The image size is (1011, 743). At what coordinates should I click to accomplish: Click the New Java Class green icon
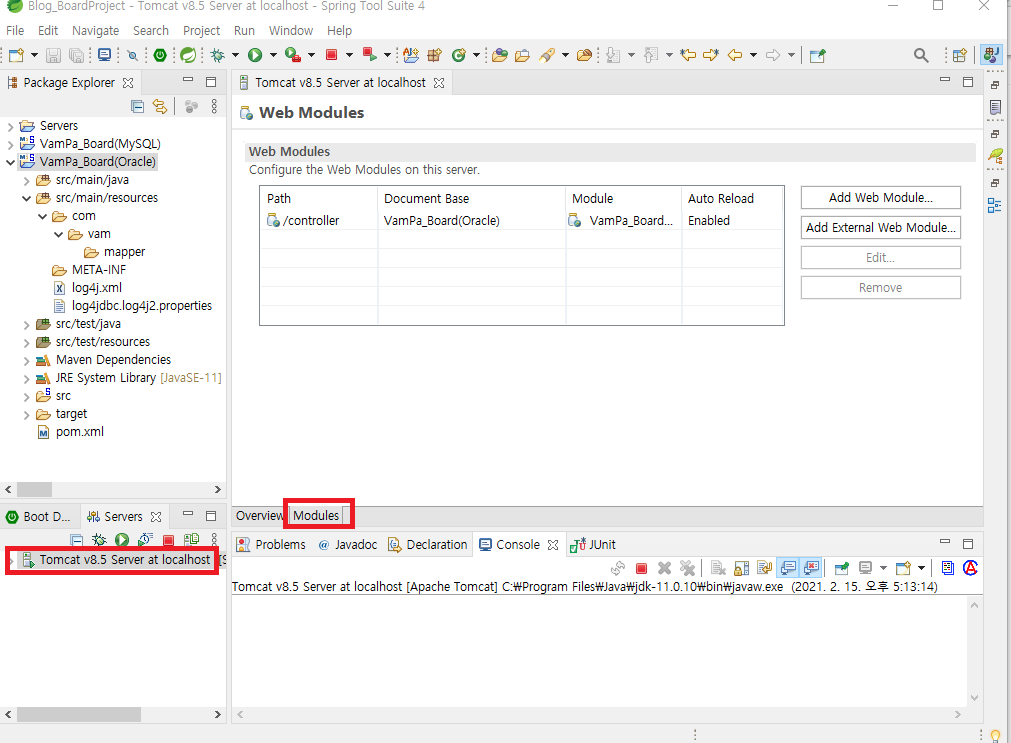pyautogui.click(x=458, y=55)
